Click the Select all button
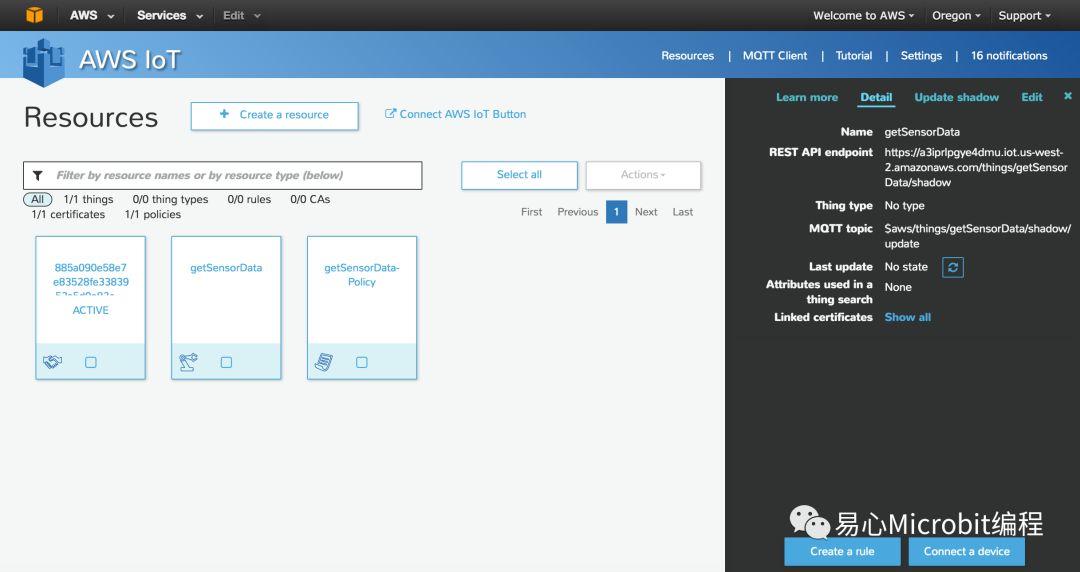 [519, 175]
